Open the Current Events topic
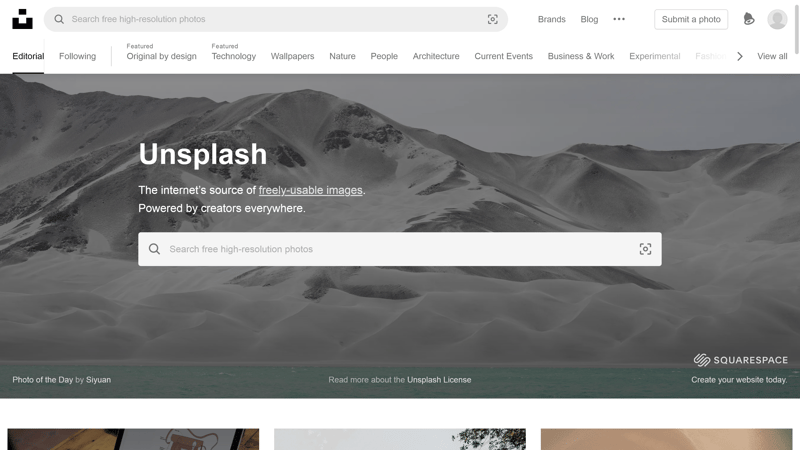The height and width of the screenshot is (450, 800). [x=504, y=56]
